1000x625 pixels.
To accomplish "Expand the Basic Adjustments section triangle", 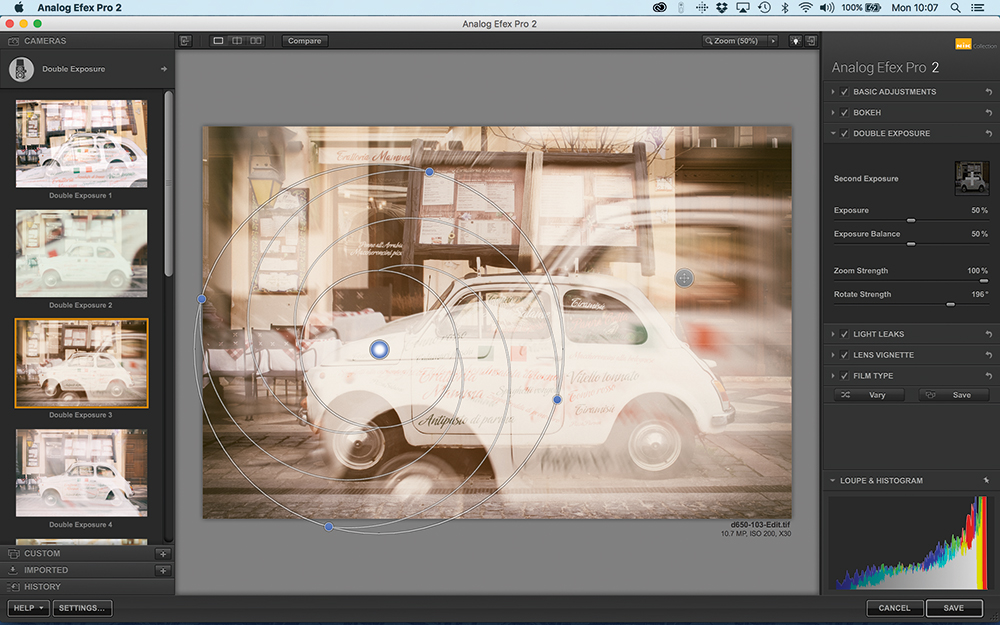I will (x=833, y=92).
